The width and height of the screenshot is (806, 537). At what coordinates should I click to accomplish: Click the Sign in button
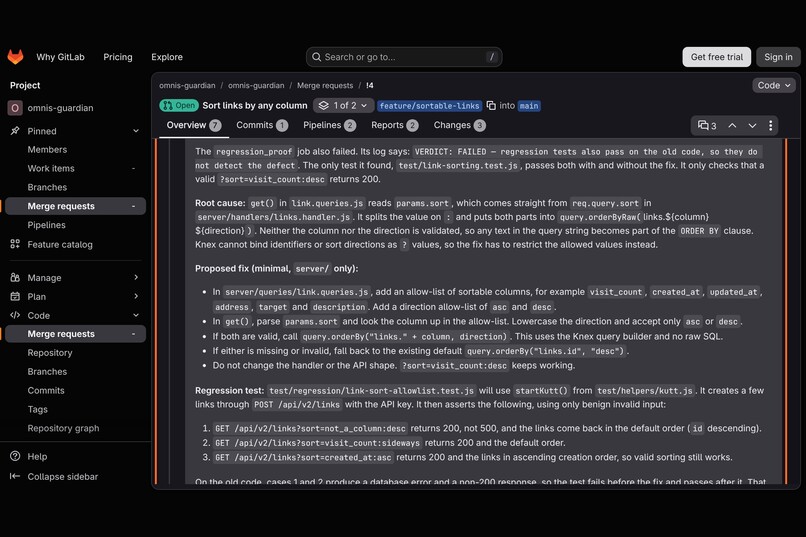pos(778,57)
